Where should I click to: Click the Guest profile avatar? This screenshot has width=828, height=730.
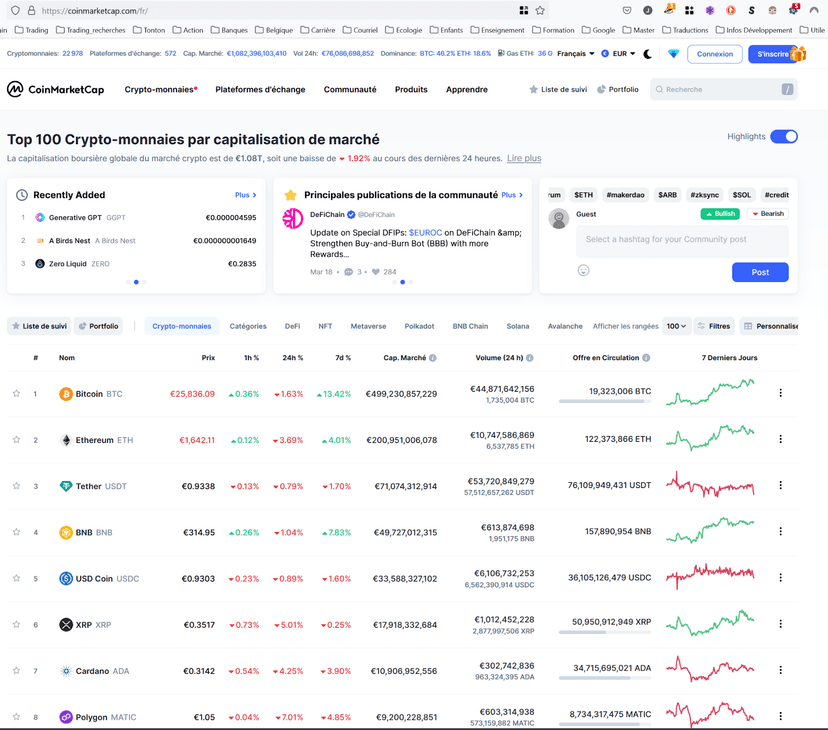tap(559, 218)
